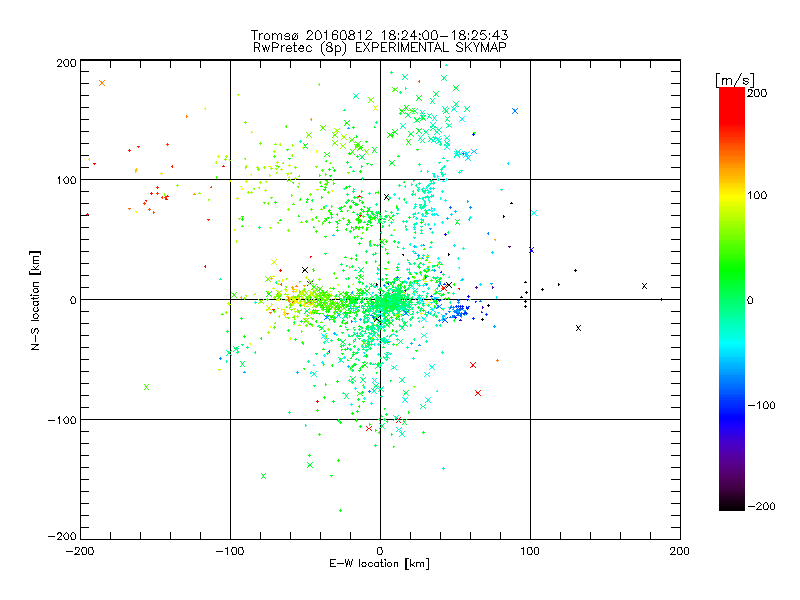
Task: Select the blue X marker near the top right at about N-S 160
Action: [x=515, y=111]
